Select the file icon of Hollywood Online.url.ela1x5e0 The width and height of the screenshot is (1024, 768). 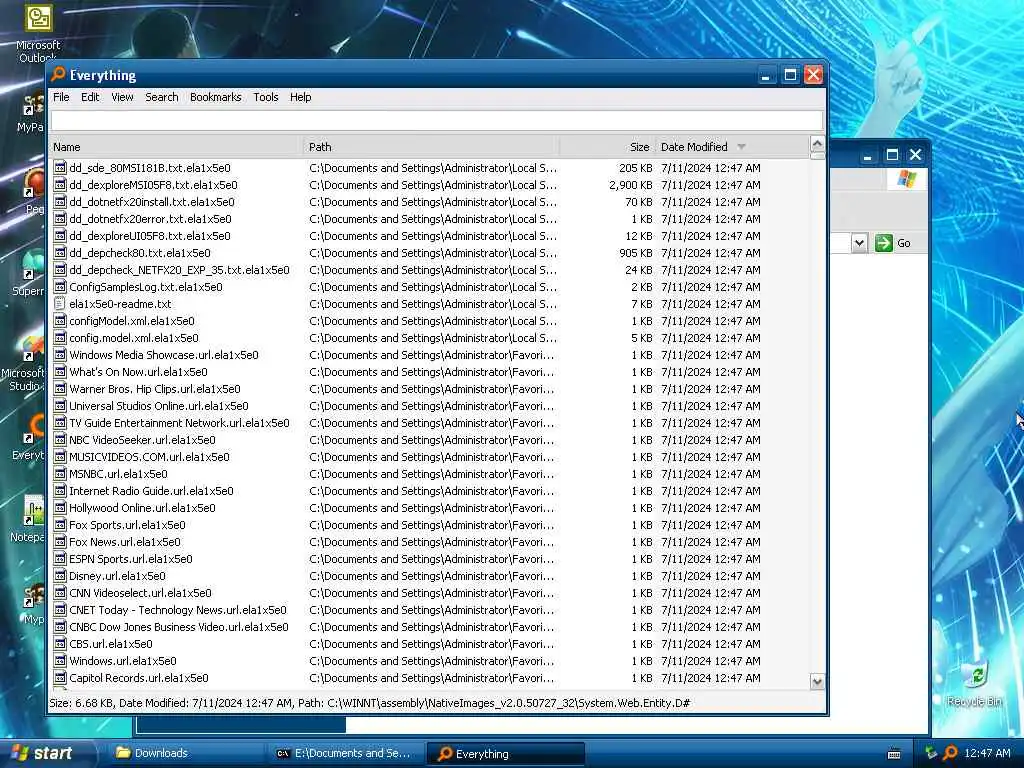(60, 507)
